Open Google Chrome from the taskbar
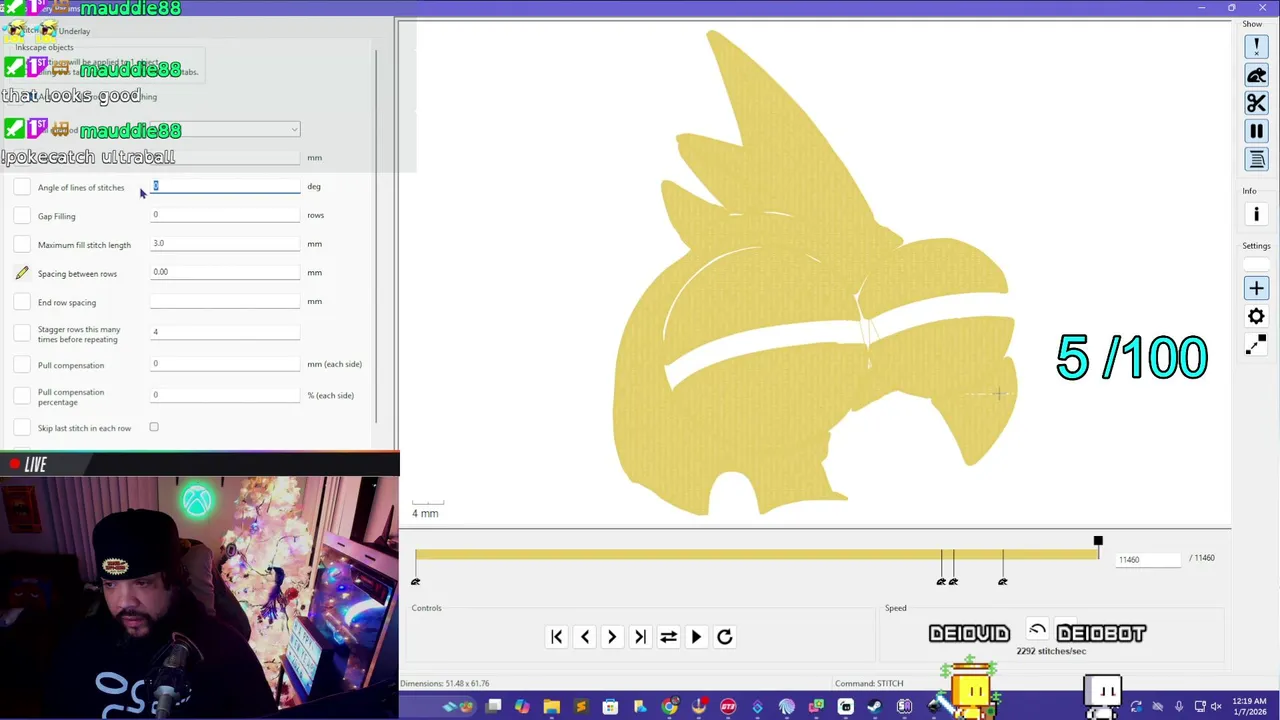 (669, 707)
